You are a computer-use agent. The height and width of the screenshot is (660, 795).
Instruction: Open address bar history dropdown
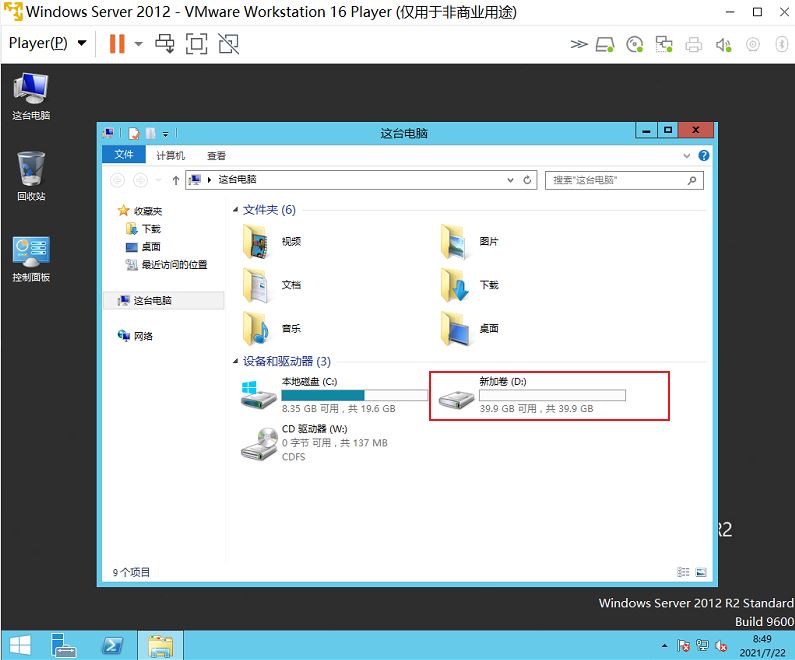511,180
